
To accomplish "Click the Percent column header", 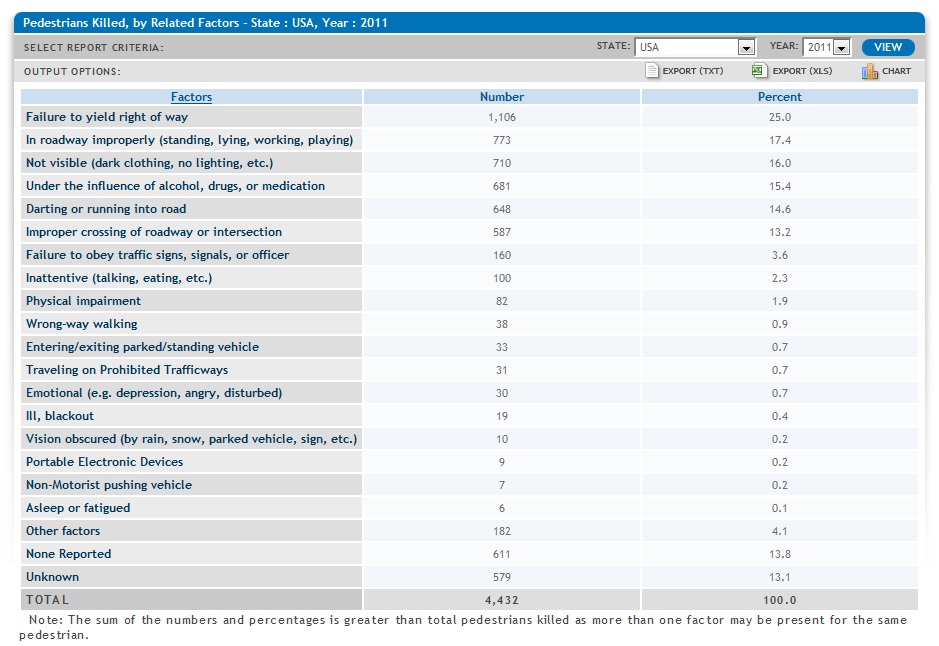I will point(780,97).
